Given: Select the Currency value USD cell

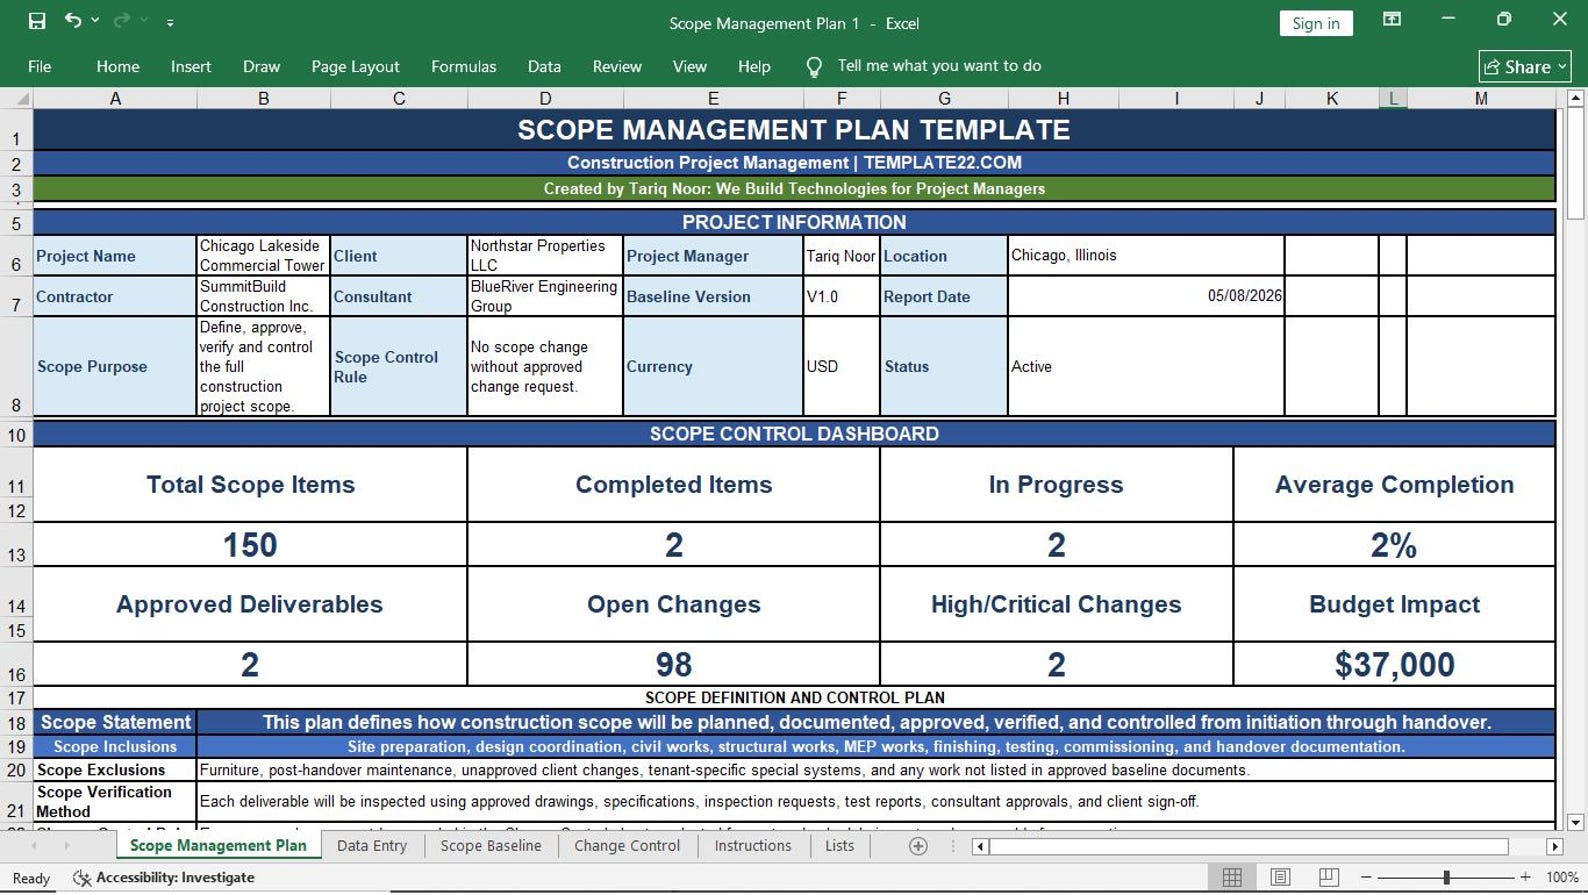Looking at the screenshot, I should [841, 366].
